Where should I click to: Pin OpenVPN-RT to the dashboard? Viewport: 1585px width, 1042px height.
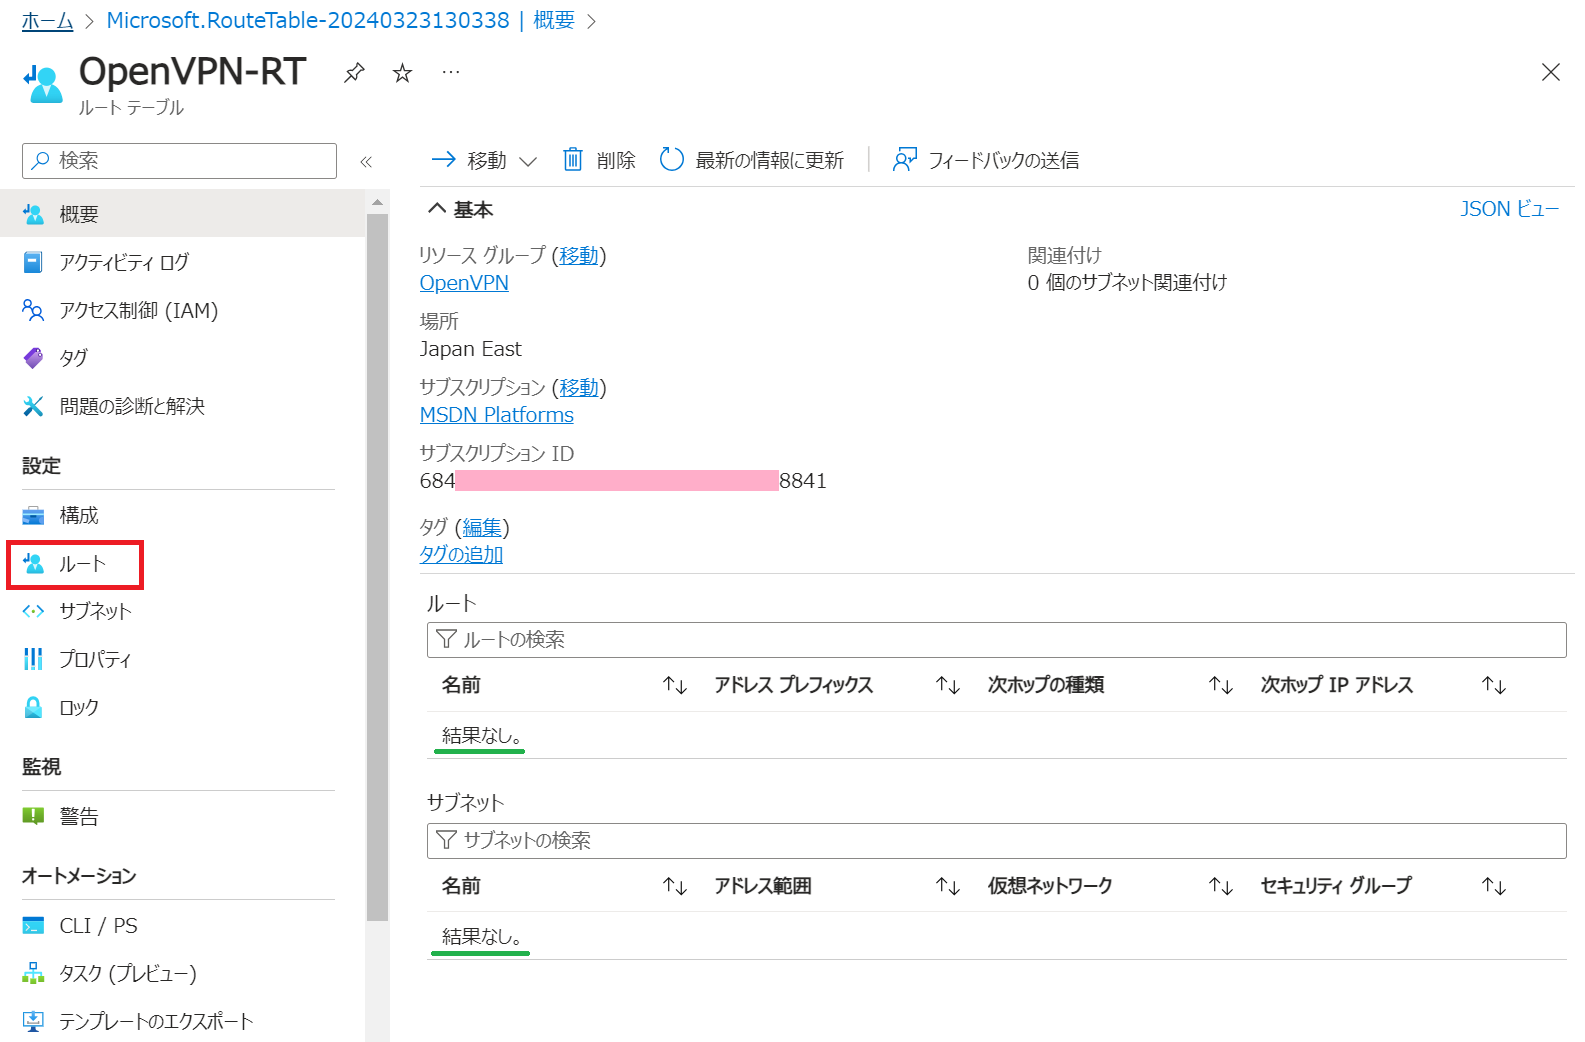pos(354,73)
